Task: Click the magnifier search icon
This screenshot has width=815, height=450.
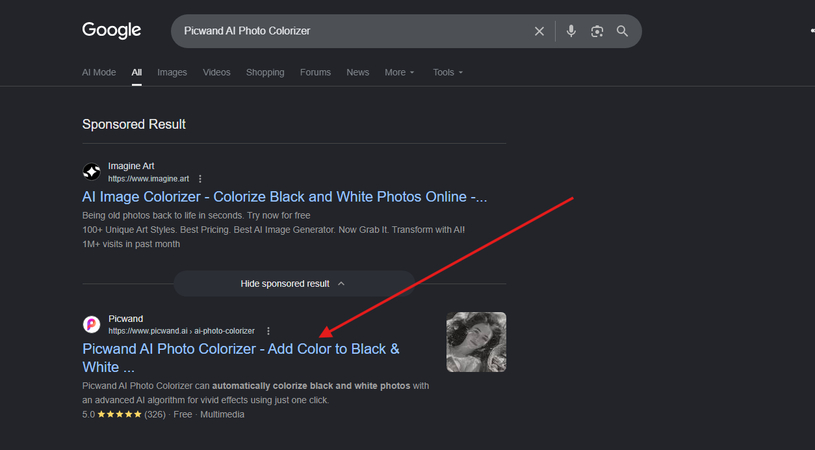Action: (622, 31)
